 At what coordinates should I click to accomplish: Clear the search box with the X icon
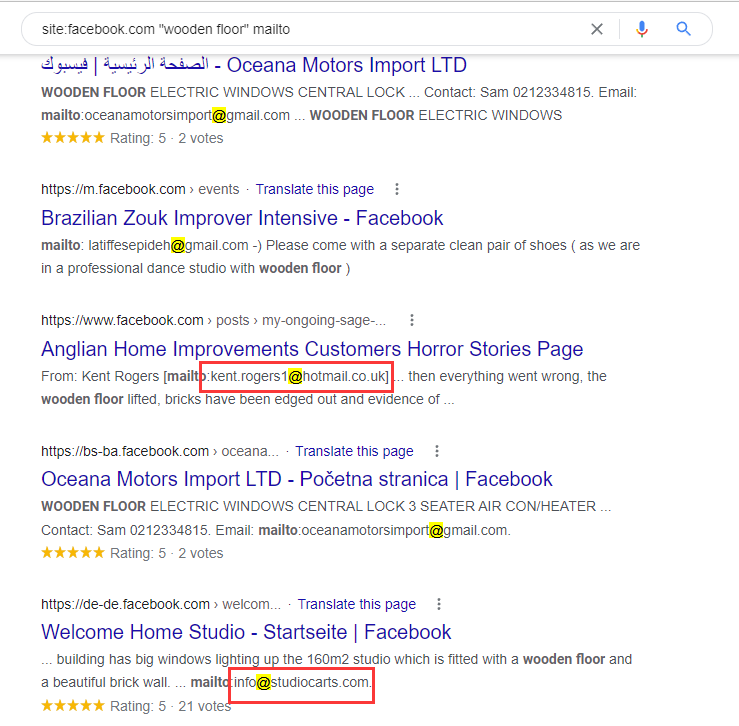tap(597, 29)
